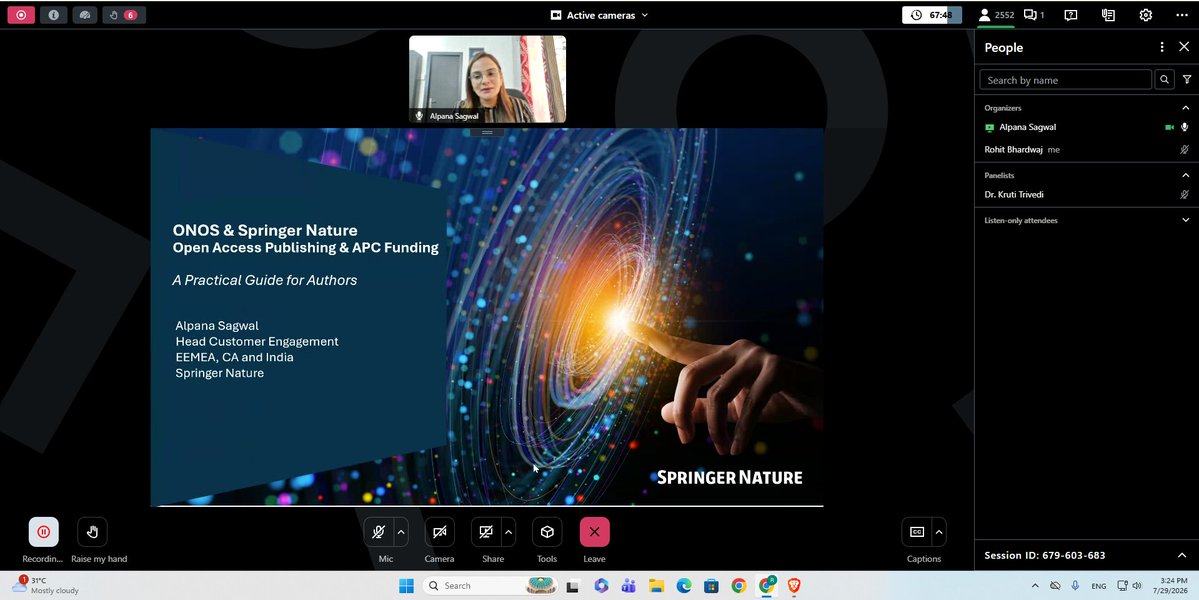Toggle closed Captions button
The image size is (1199, 600).
coord(917,532)
